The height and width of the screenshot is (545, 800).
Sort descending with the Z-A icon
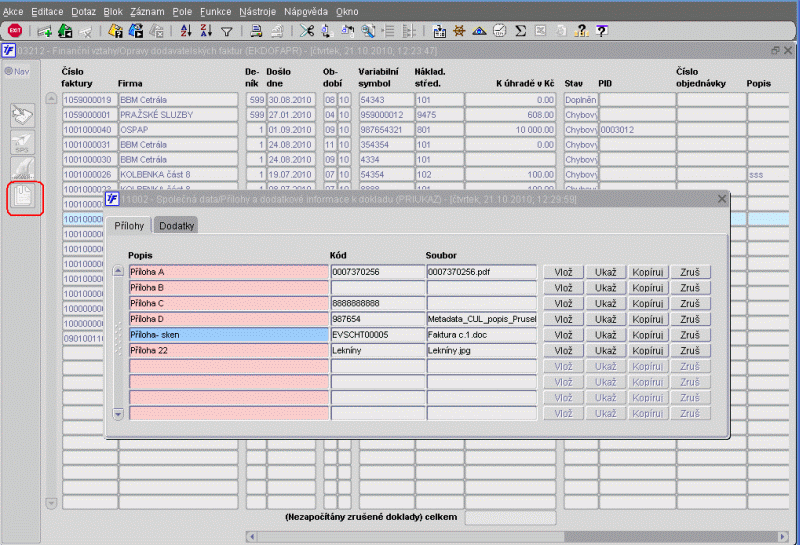(205, 32)
